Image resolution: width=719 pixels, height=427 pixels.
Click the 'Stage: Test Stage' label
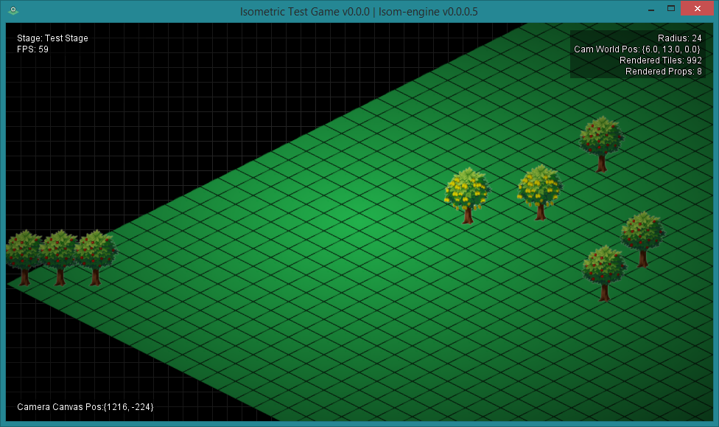point(52,38)
